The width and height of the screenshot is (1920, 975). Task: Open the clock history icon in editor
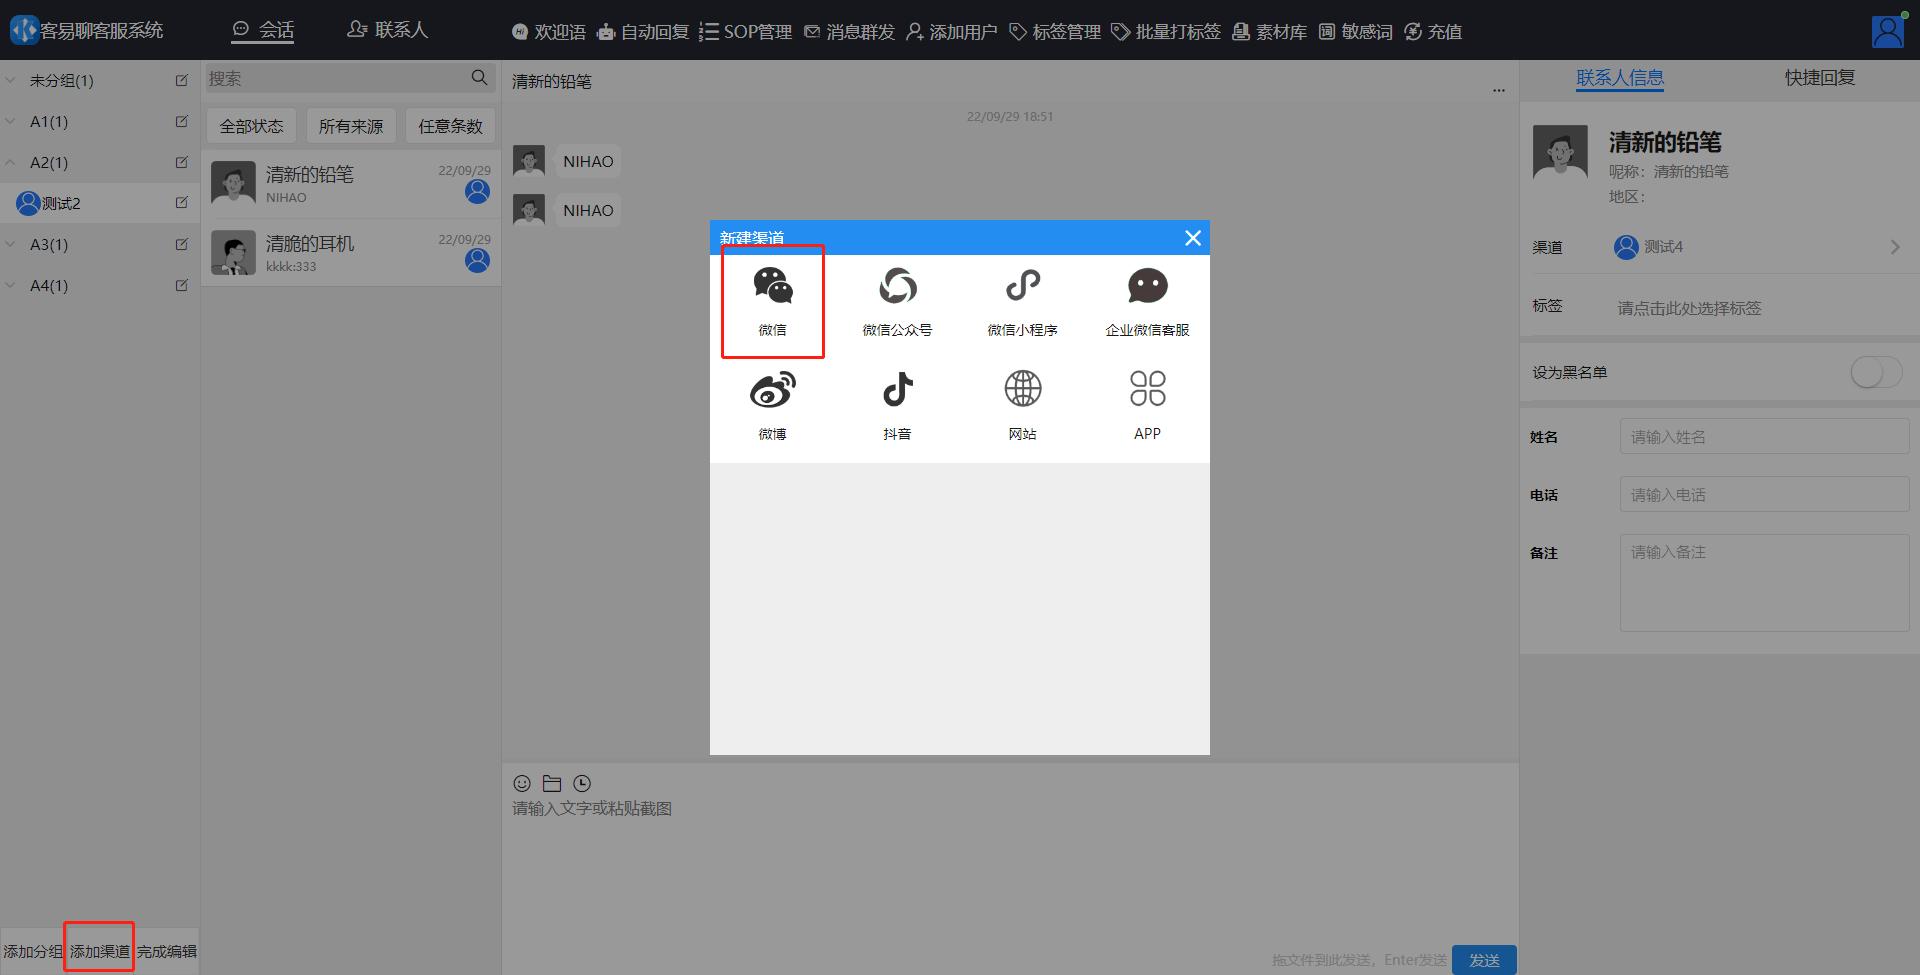(x=582, y=783)
